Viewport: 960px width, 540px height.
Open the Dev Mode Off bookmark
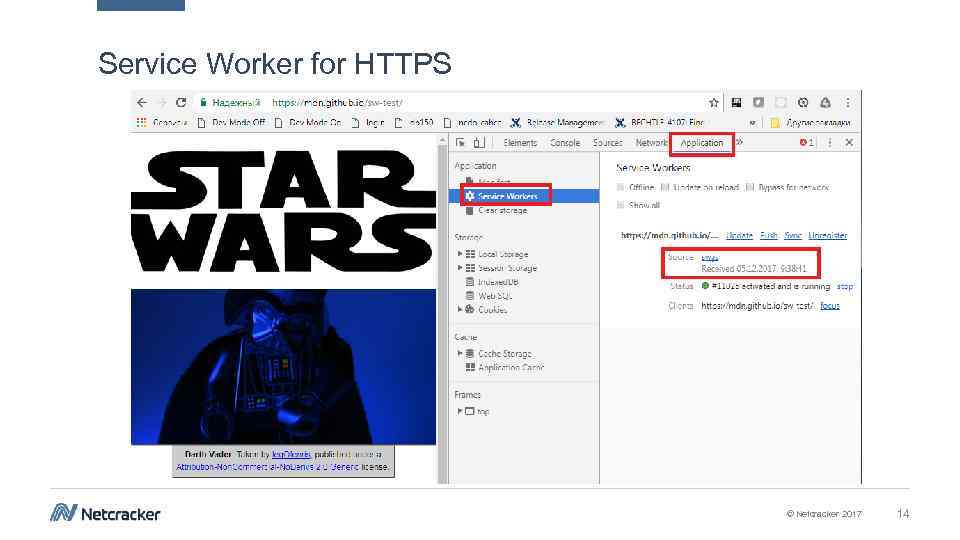tap(232, 122)
